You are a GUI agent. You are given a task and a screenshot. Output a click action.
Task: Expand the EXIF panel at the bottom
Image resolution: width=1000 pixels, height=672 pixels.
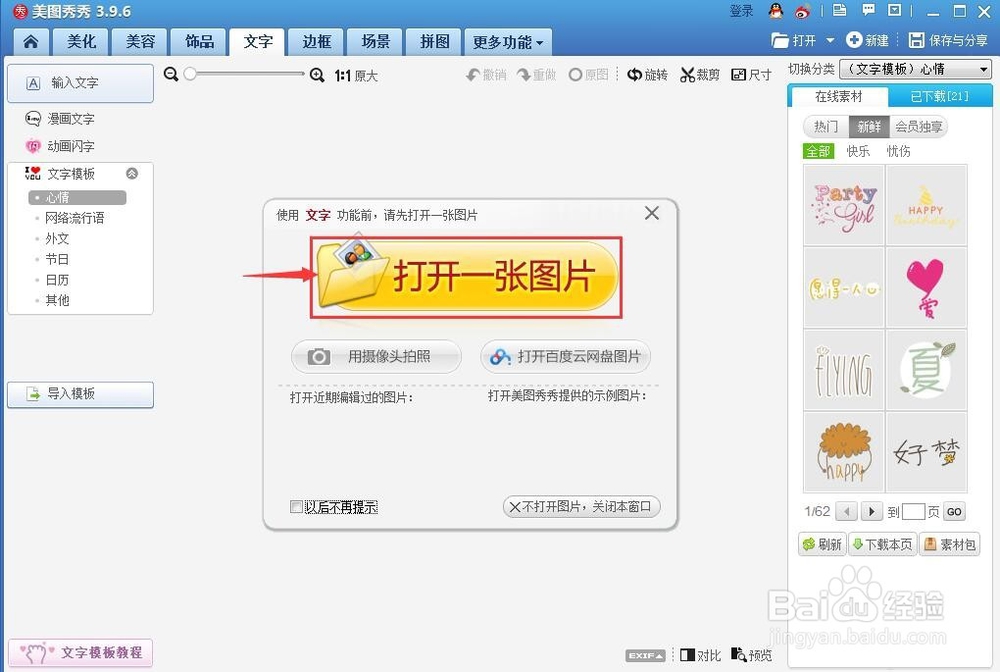tap(645, 655)
